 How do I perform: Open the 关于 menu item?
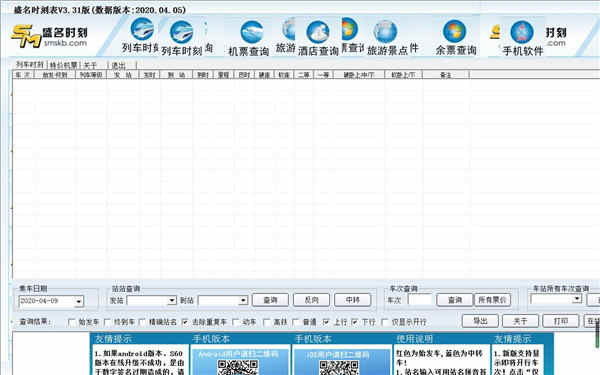[x=90, y=65]
